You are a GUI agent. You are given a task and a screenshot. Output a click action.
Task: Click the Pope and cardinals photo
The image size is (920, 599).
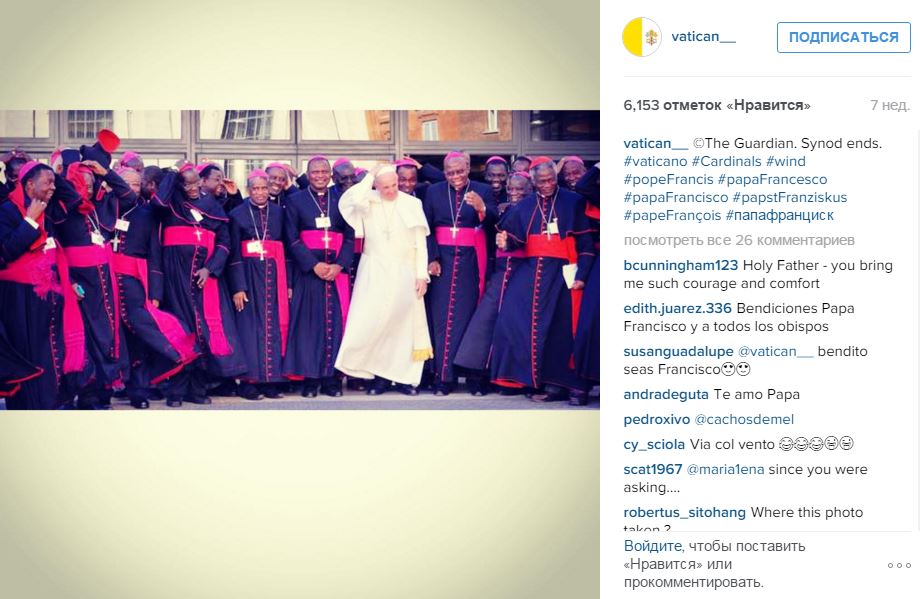(x=300, y=260)
